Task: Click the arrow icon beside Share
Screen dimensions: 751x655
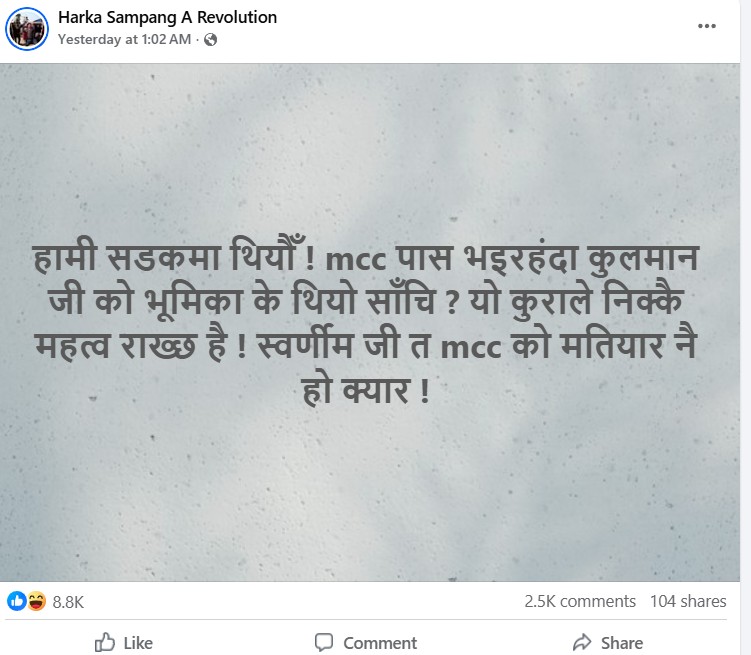Action: coord(582,642)
